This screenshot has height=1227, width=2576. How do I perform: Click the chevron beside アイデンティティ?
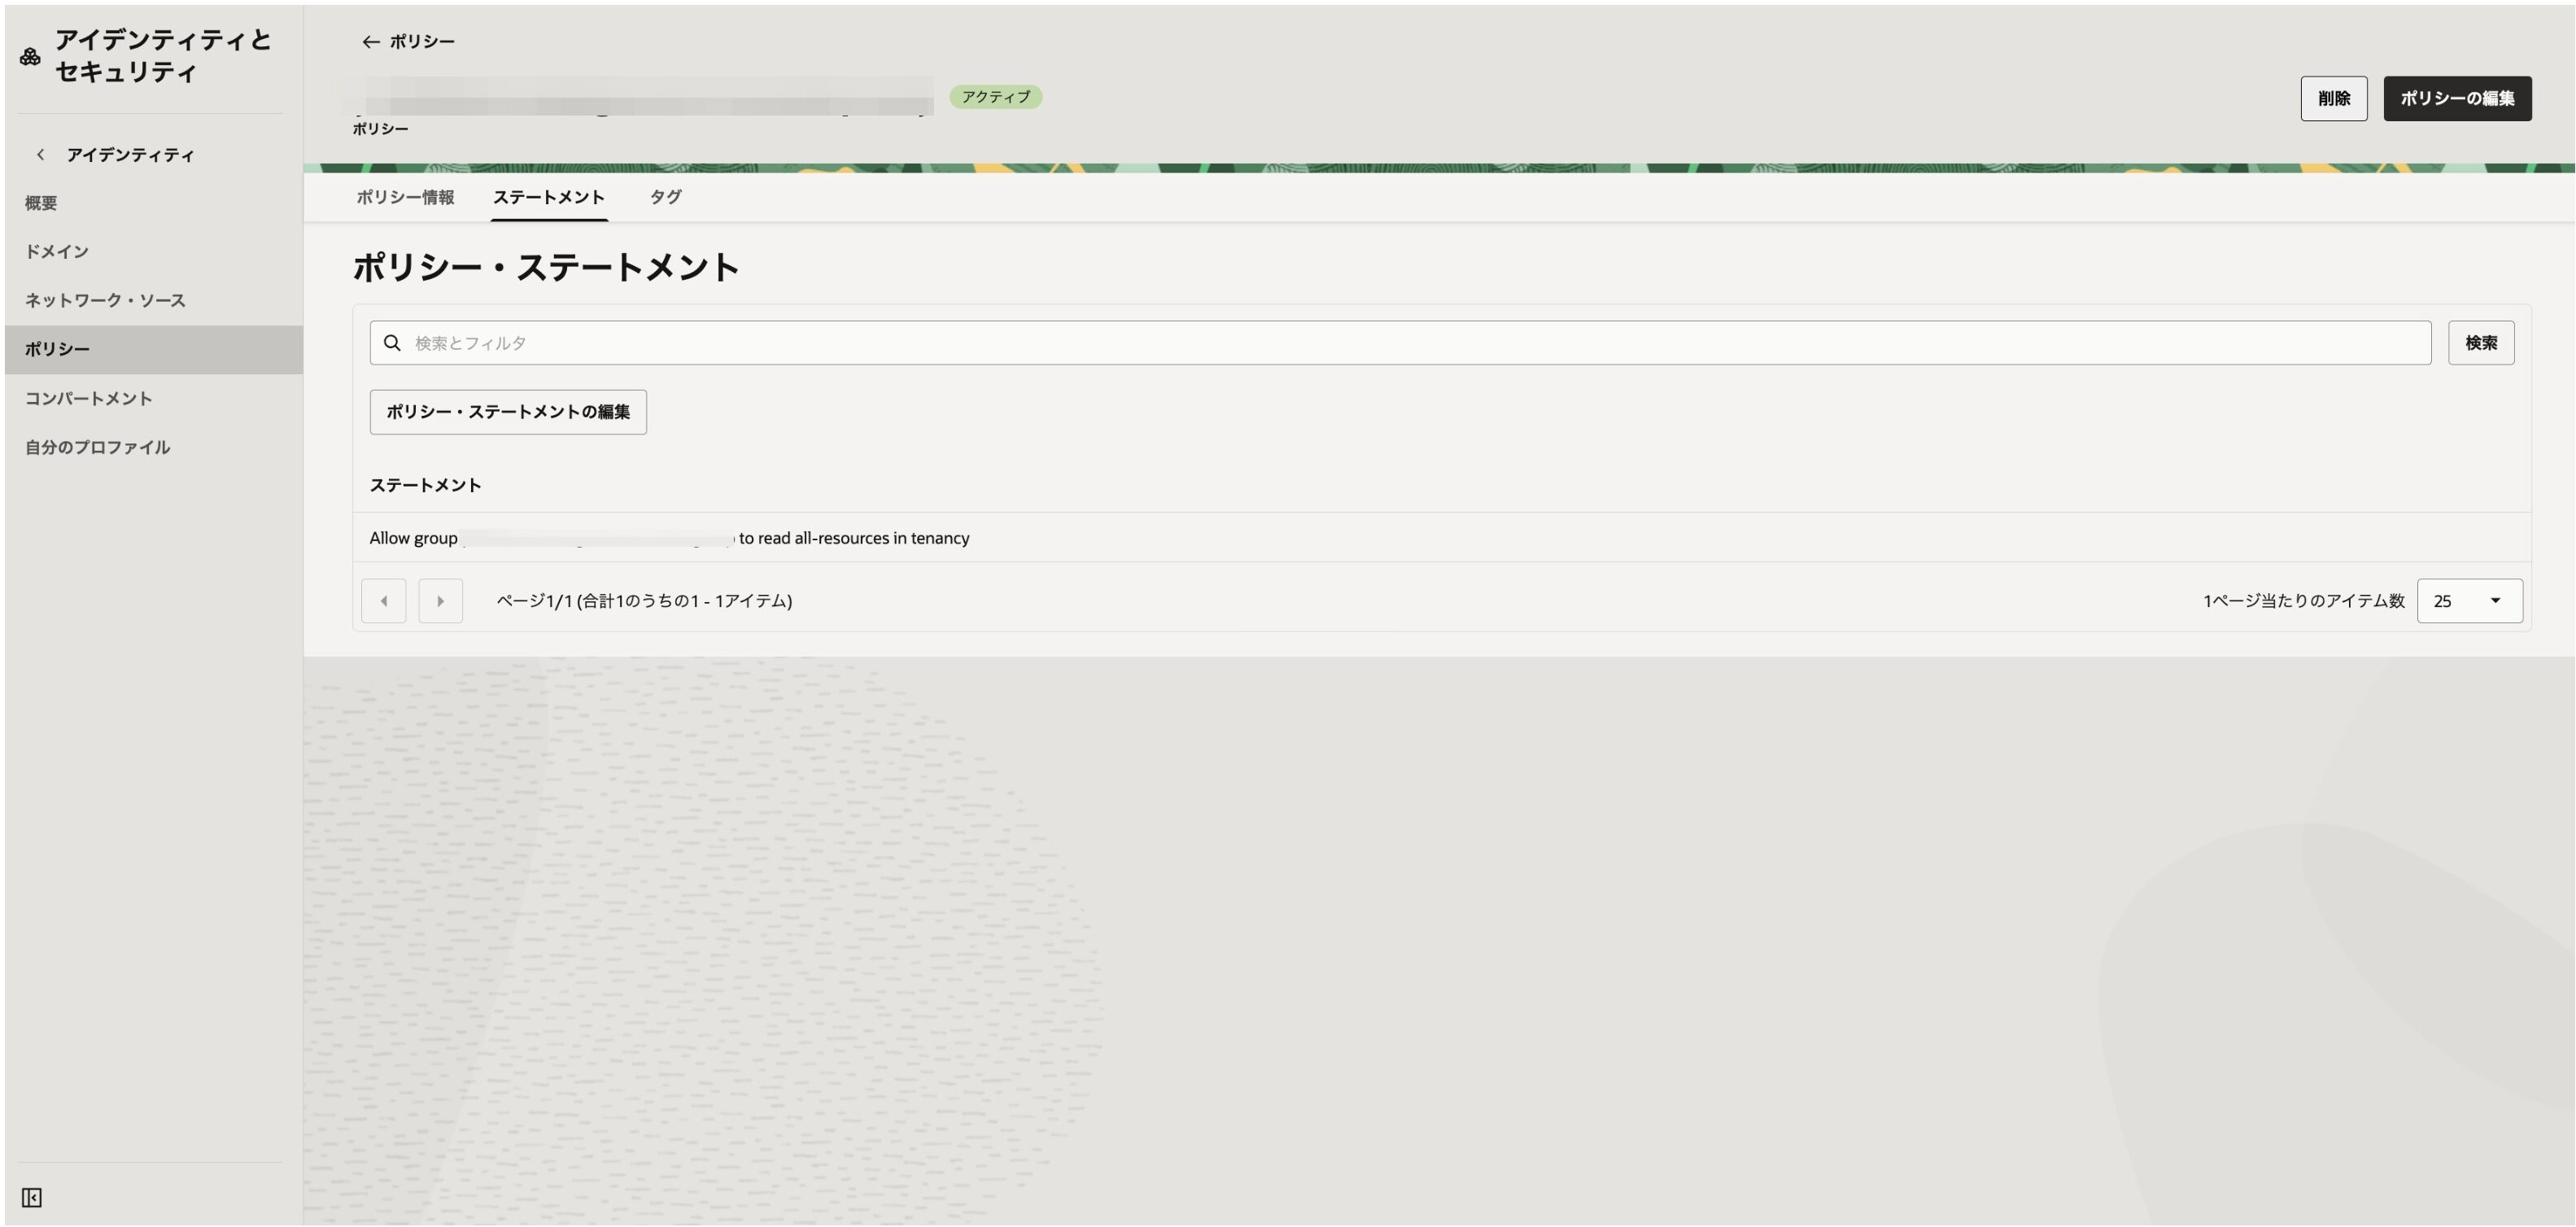tap(40, 155)
